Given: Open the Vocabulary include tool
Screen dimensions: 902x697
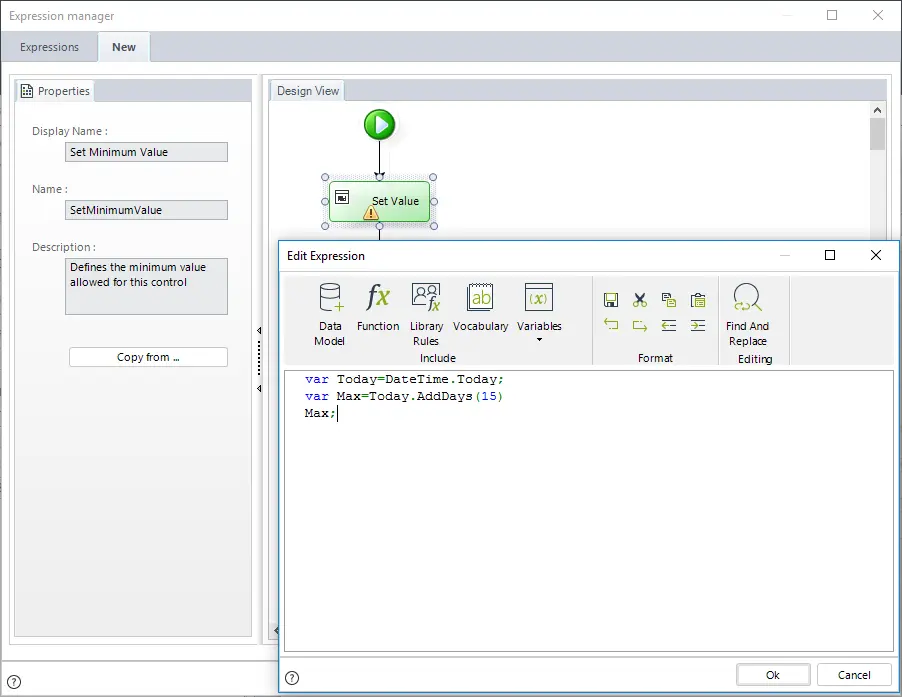Looking at the screenshot, I should click(480, 307).
